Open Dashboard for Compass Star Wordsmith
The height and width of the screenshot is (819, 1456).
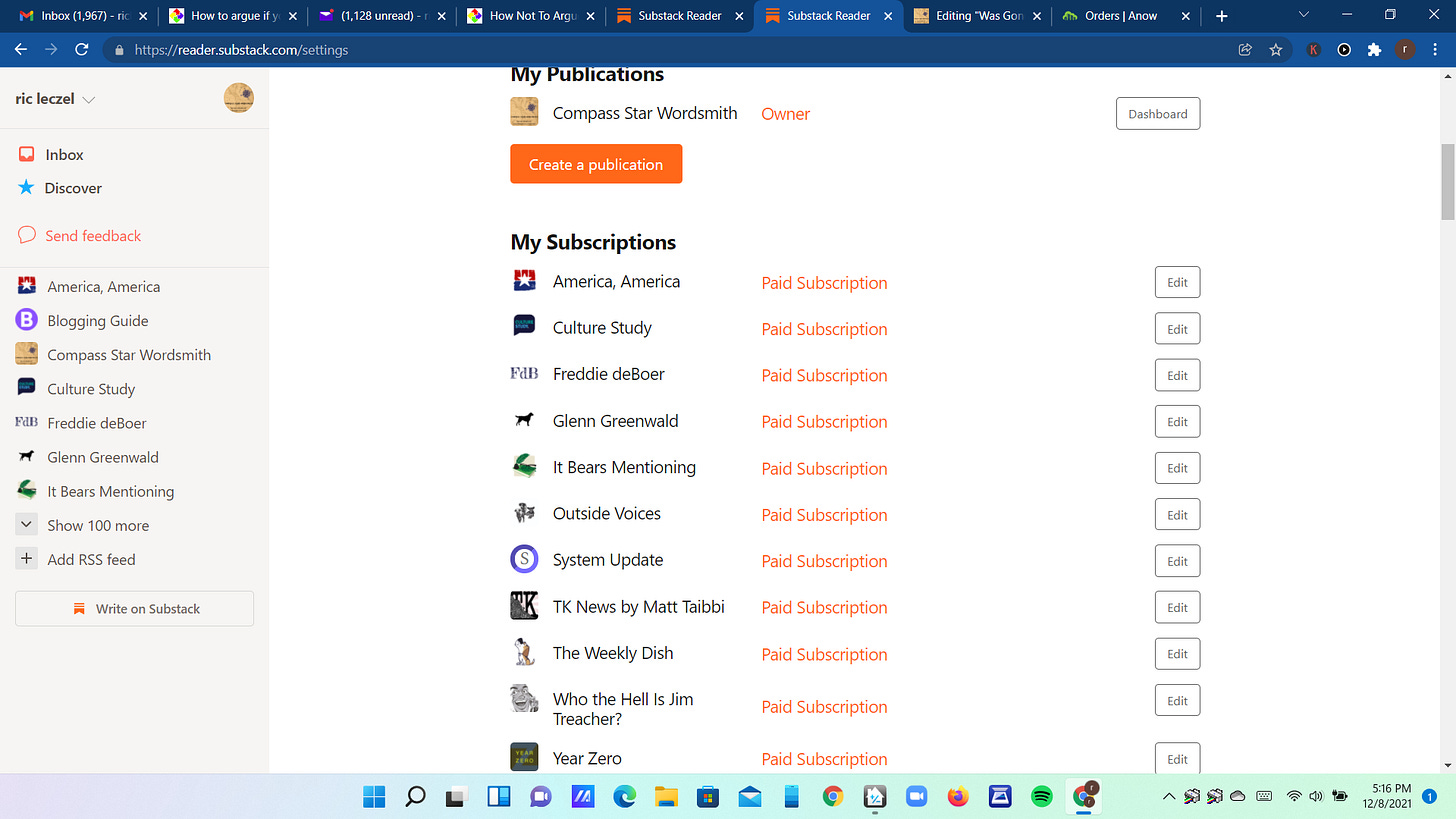(1157, 114)
